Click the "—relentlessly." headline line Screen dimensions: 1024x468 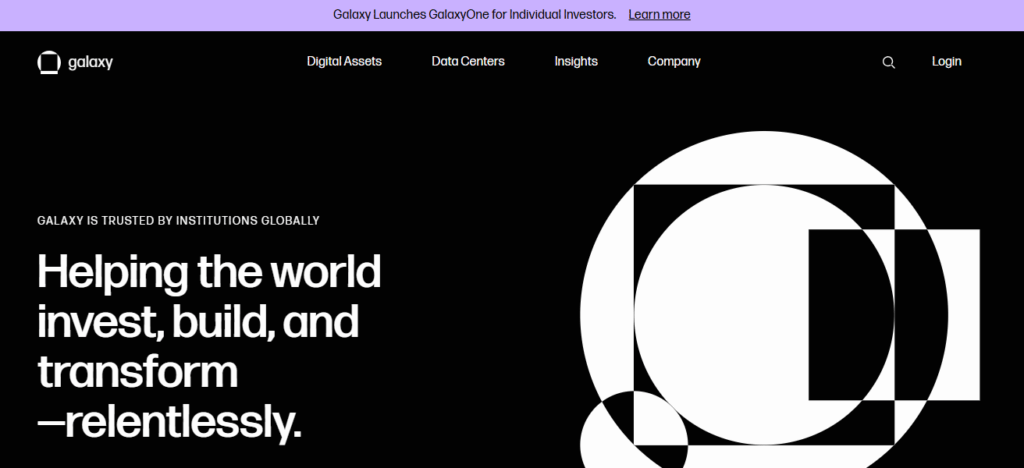click(x=169, y=421)
